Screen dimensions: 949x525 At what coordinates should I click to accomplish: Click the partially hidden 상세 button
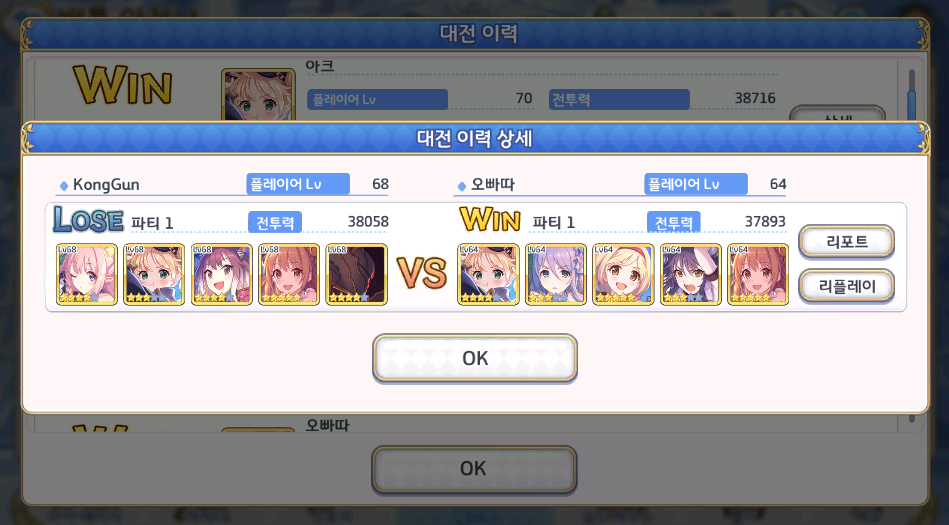click(x=838, y=114)
